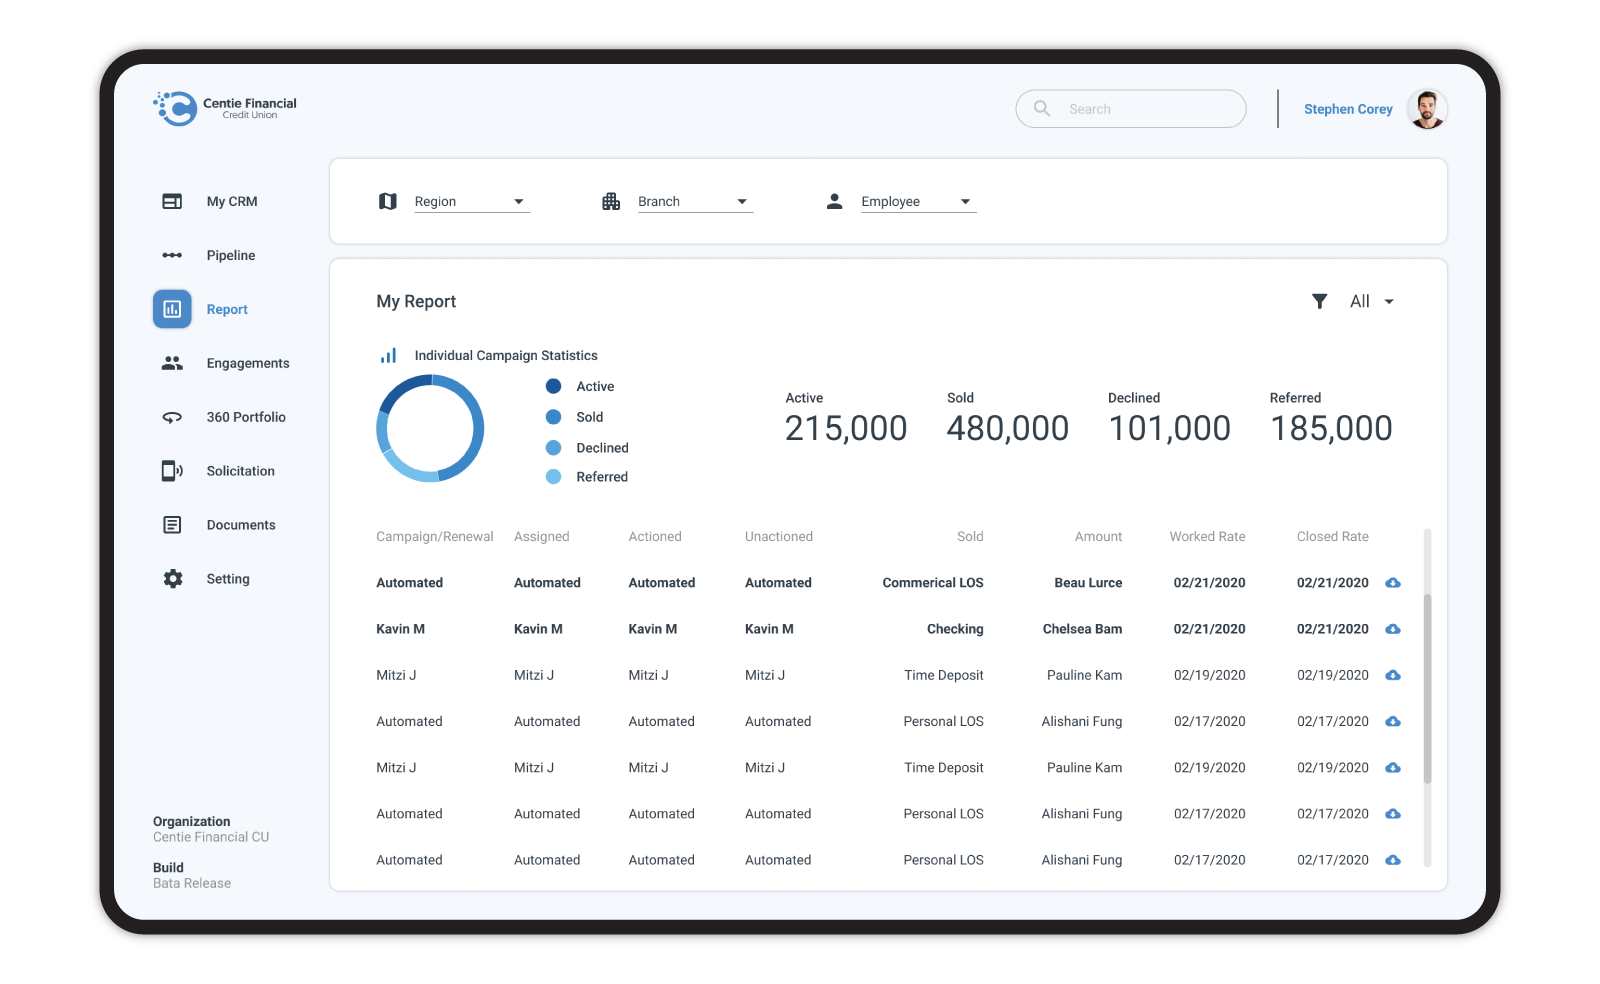Click the Beau Lurce cell
Image resolution: width=1600 pixels, height=984 pixels.
coord(1088,583)
